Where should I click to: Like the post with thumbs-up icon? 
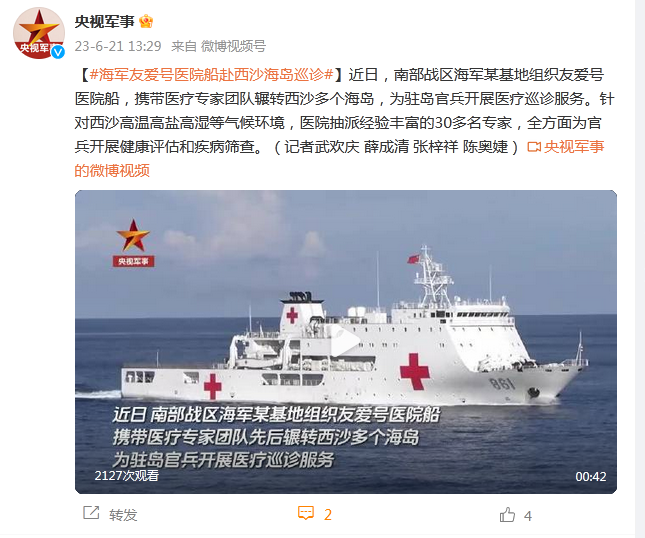pos(507,515)
